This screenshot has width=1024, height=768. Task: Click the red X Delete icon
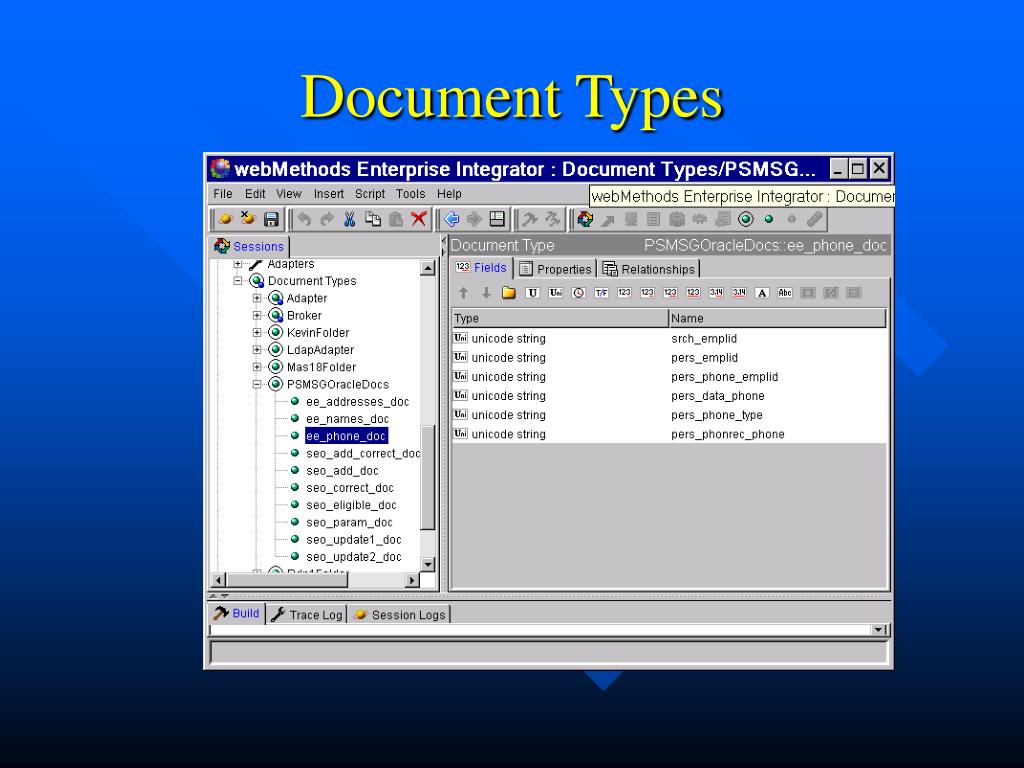click(419, 219)
